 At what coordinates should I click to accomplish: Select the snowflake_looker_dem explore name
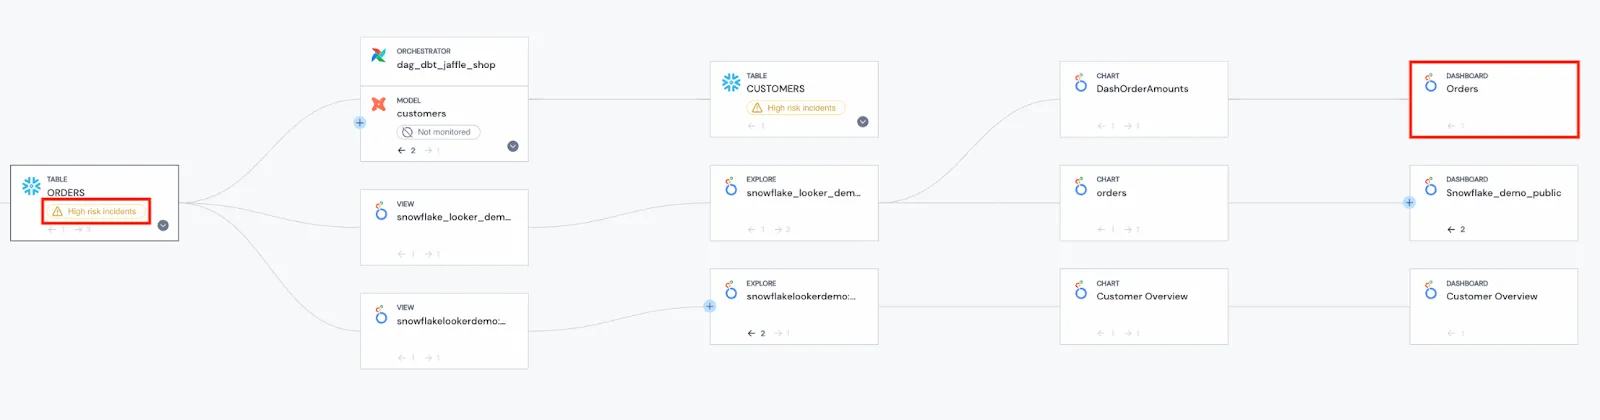click(804, 193)
